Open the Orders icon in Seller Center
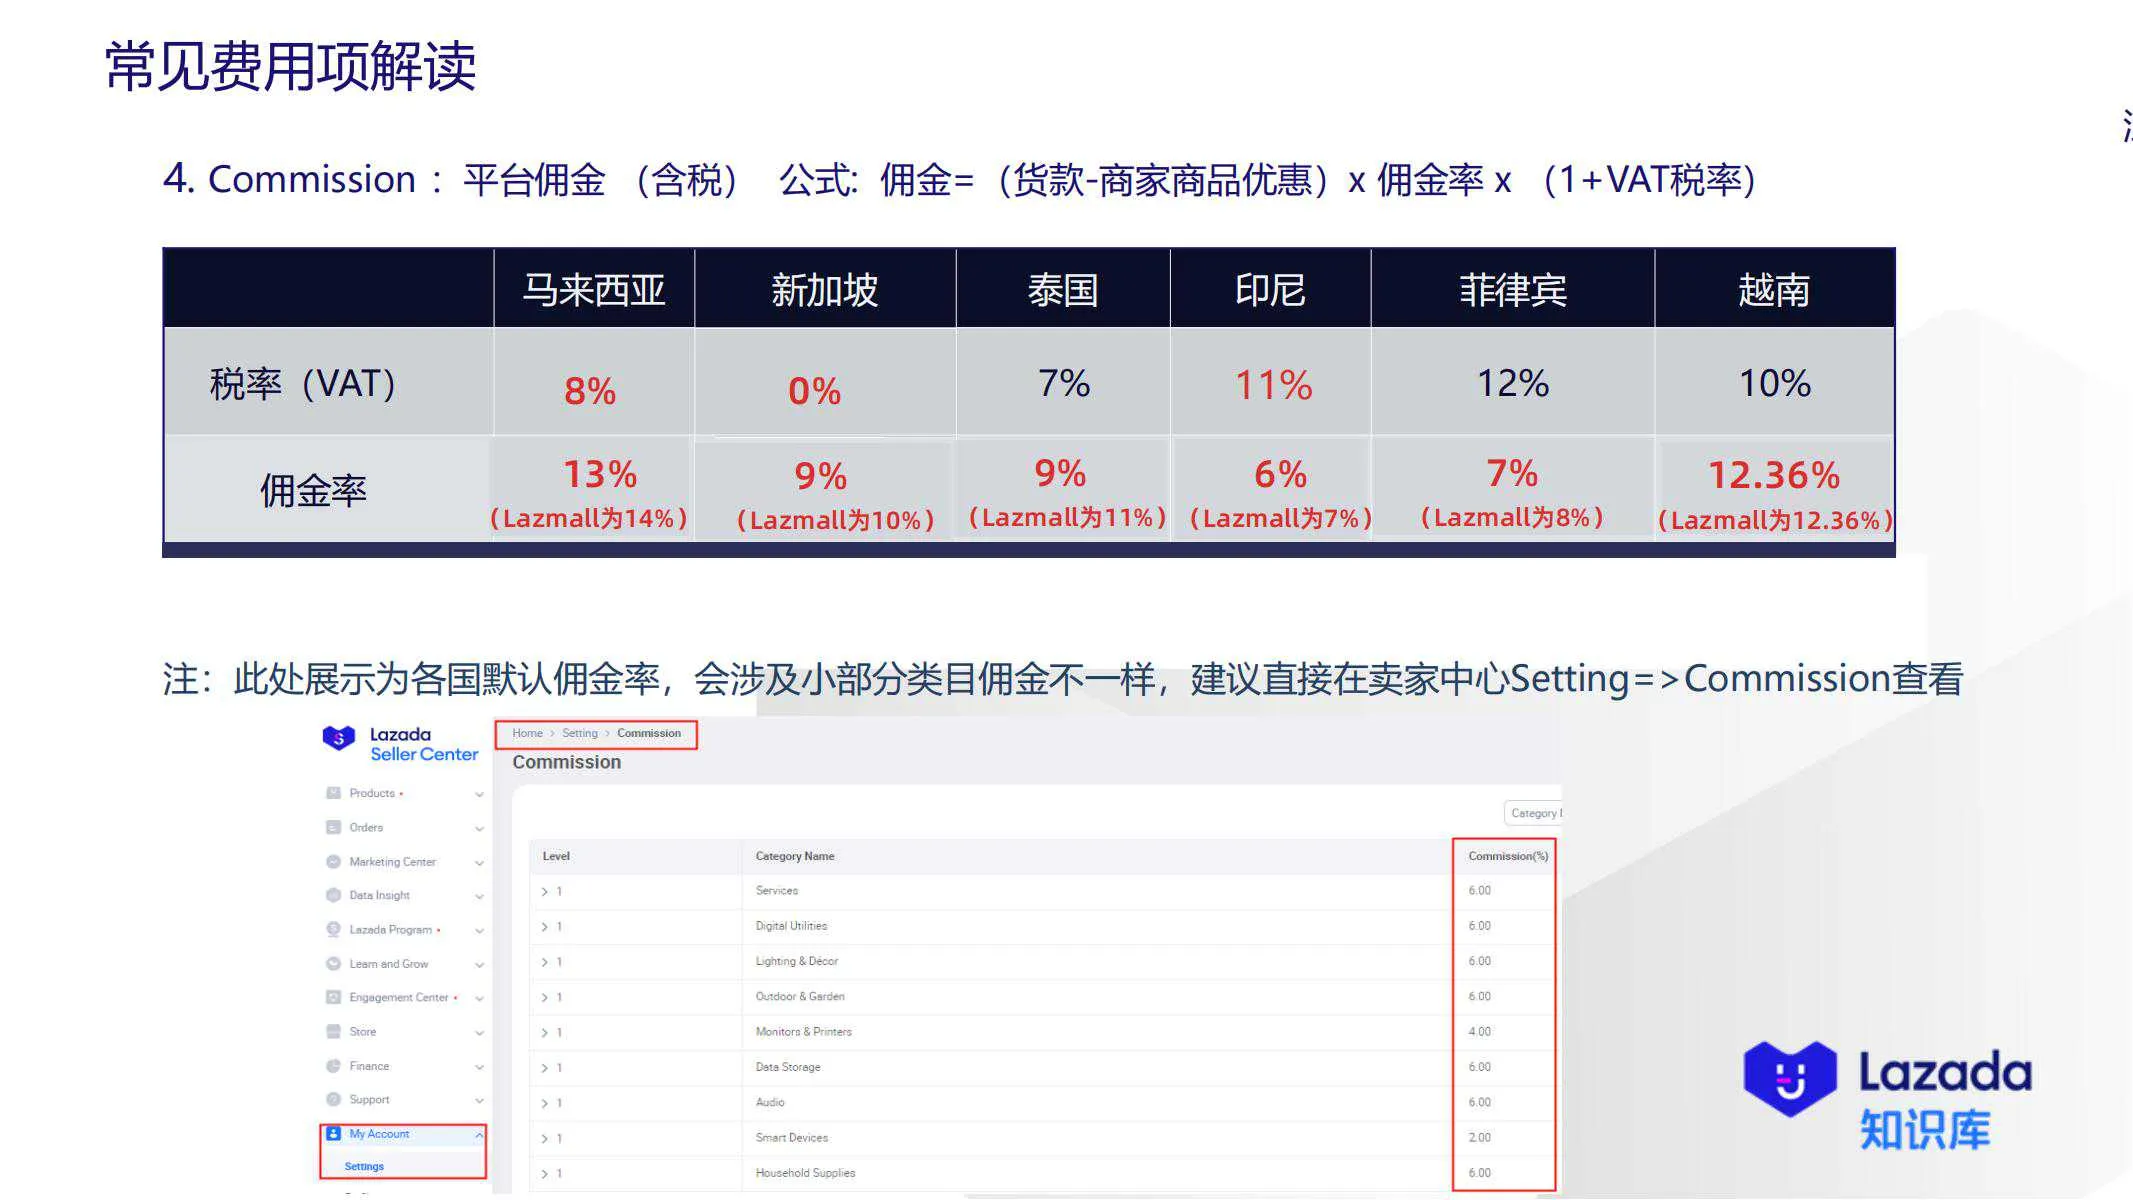The width and height of the screenshot is (2133, 1200). (x=333, y=827)
